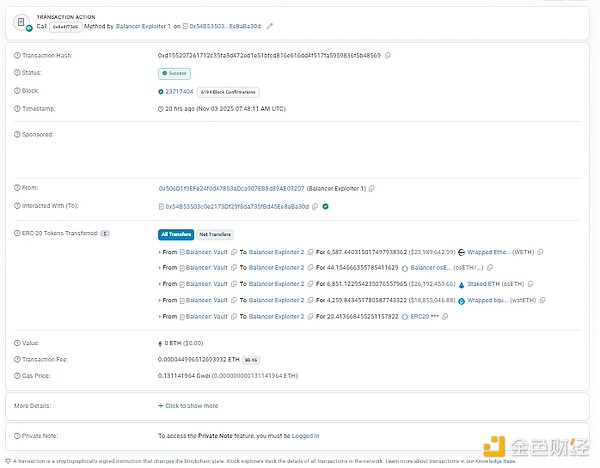Click the help icon next to Block
The height and width of the screenshot is (468, 600).
(17, 91)
